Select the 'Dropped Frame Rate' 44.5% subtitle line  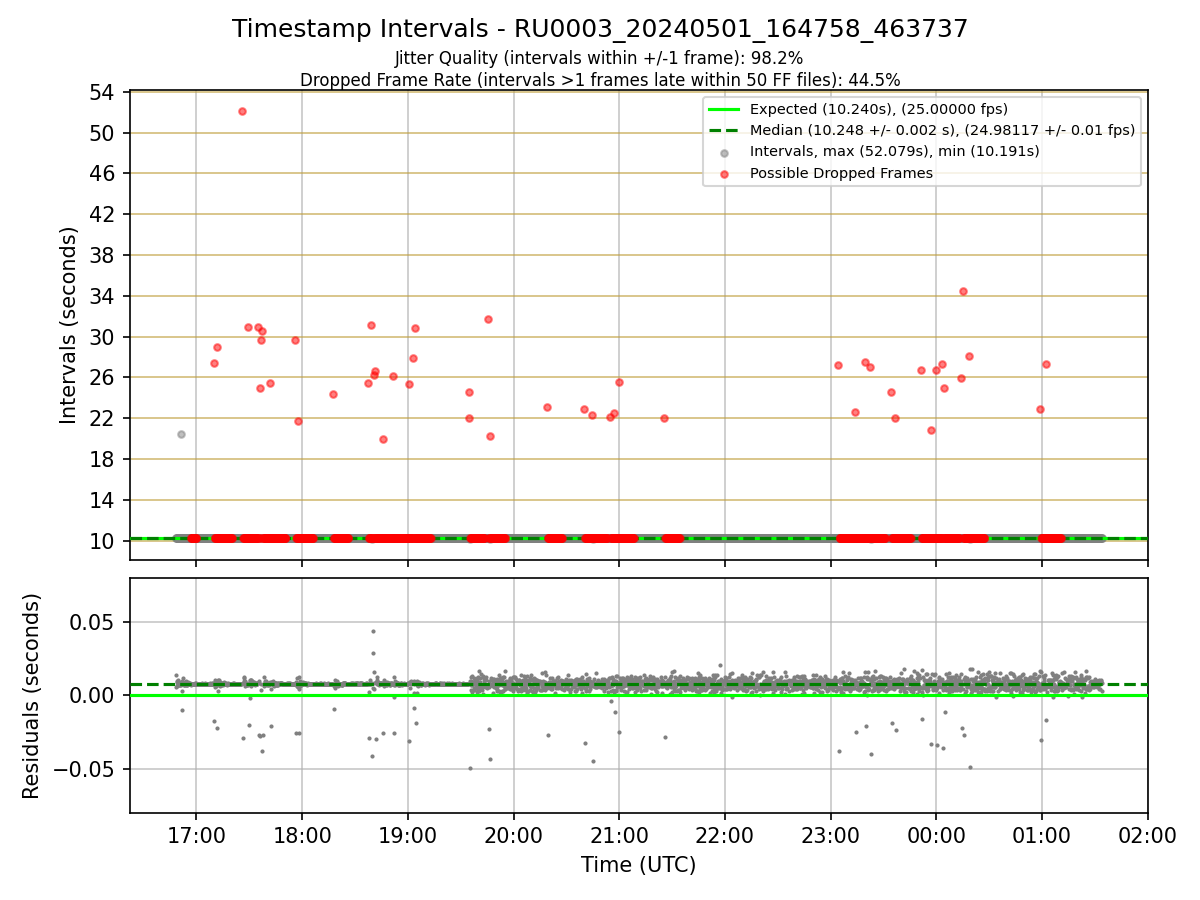click(600, 80)
